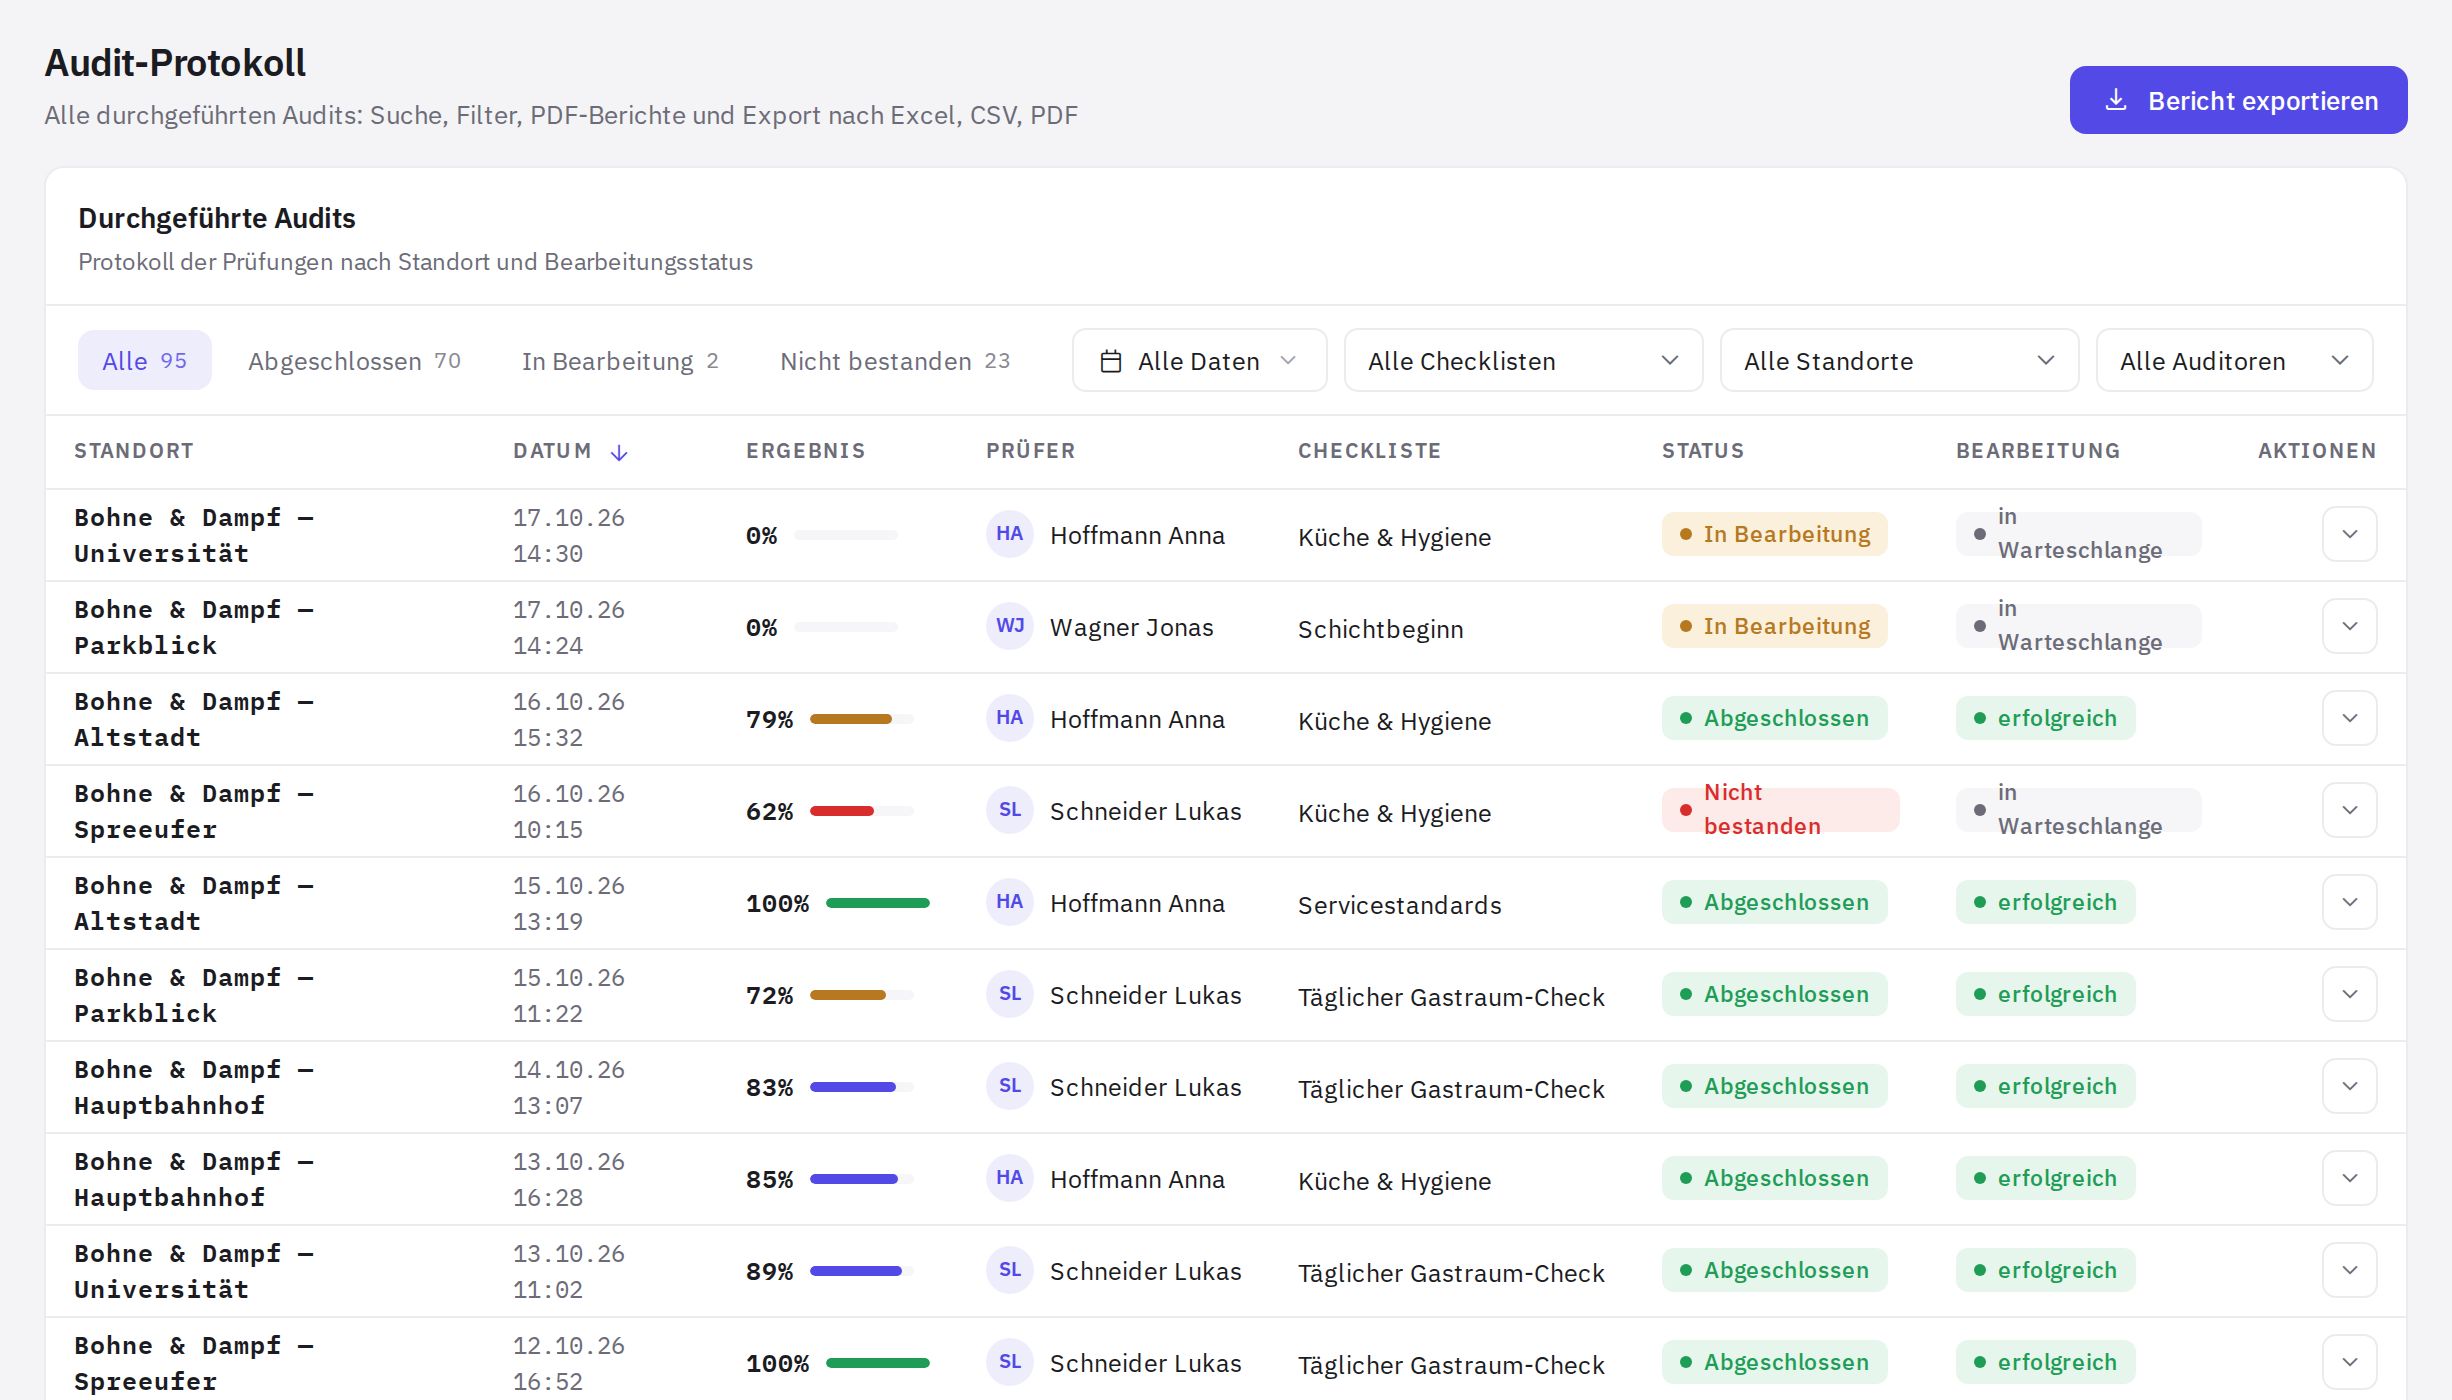
Task: Open the Alle Auditoren dropdown
Action: click(2234, 360)
